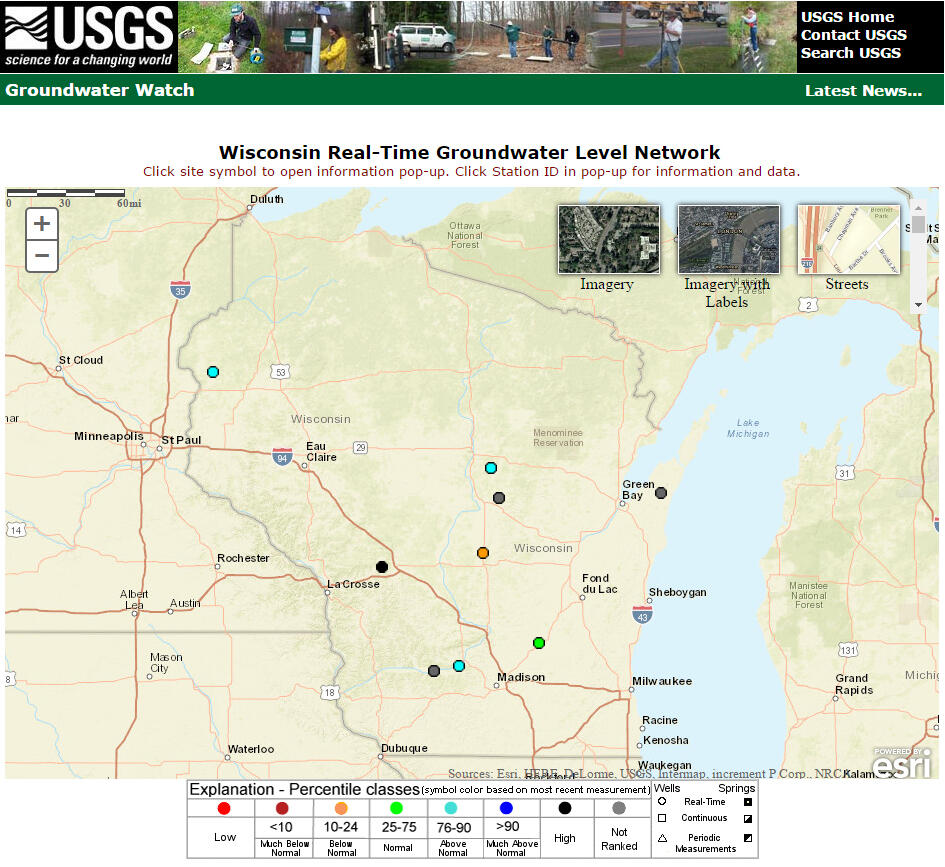Open the cyan site marker near Green Bay

click(491, 466)
